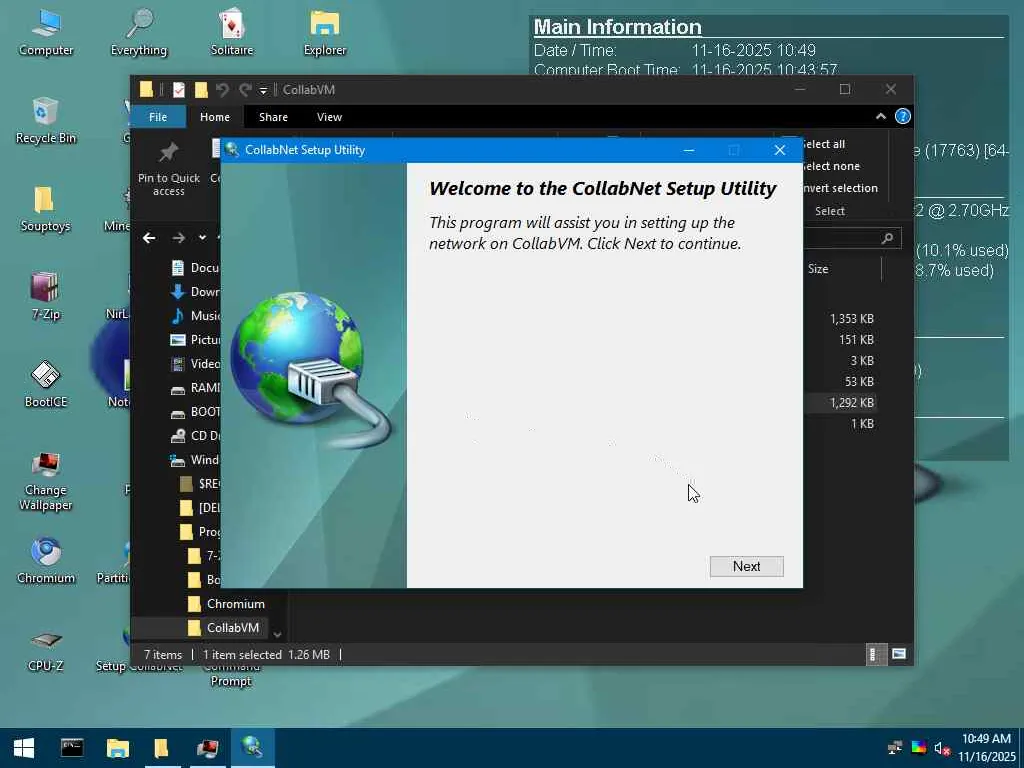Open File Explorer from the taskbar
The height and width of the screenshot is (768, 1024).
pyautogui.click(x=118, y=748)
